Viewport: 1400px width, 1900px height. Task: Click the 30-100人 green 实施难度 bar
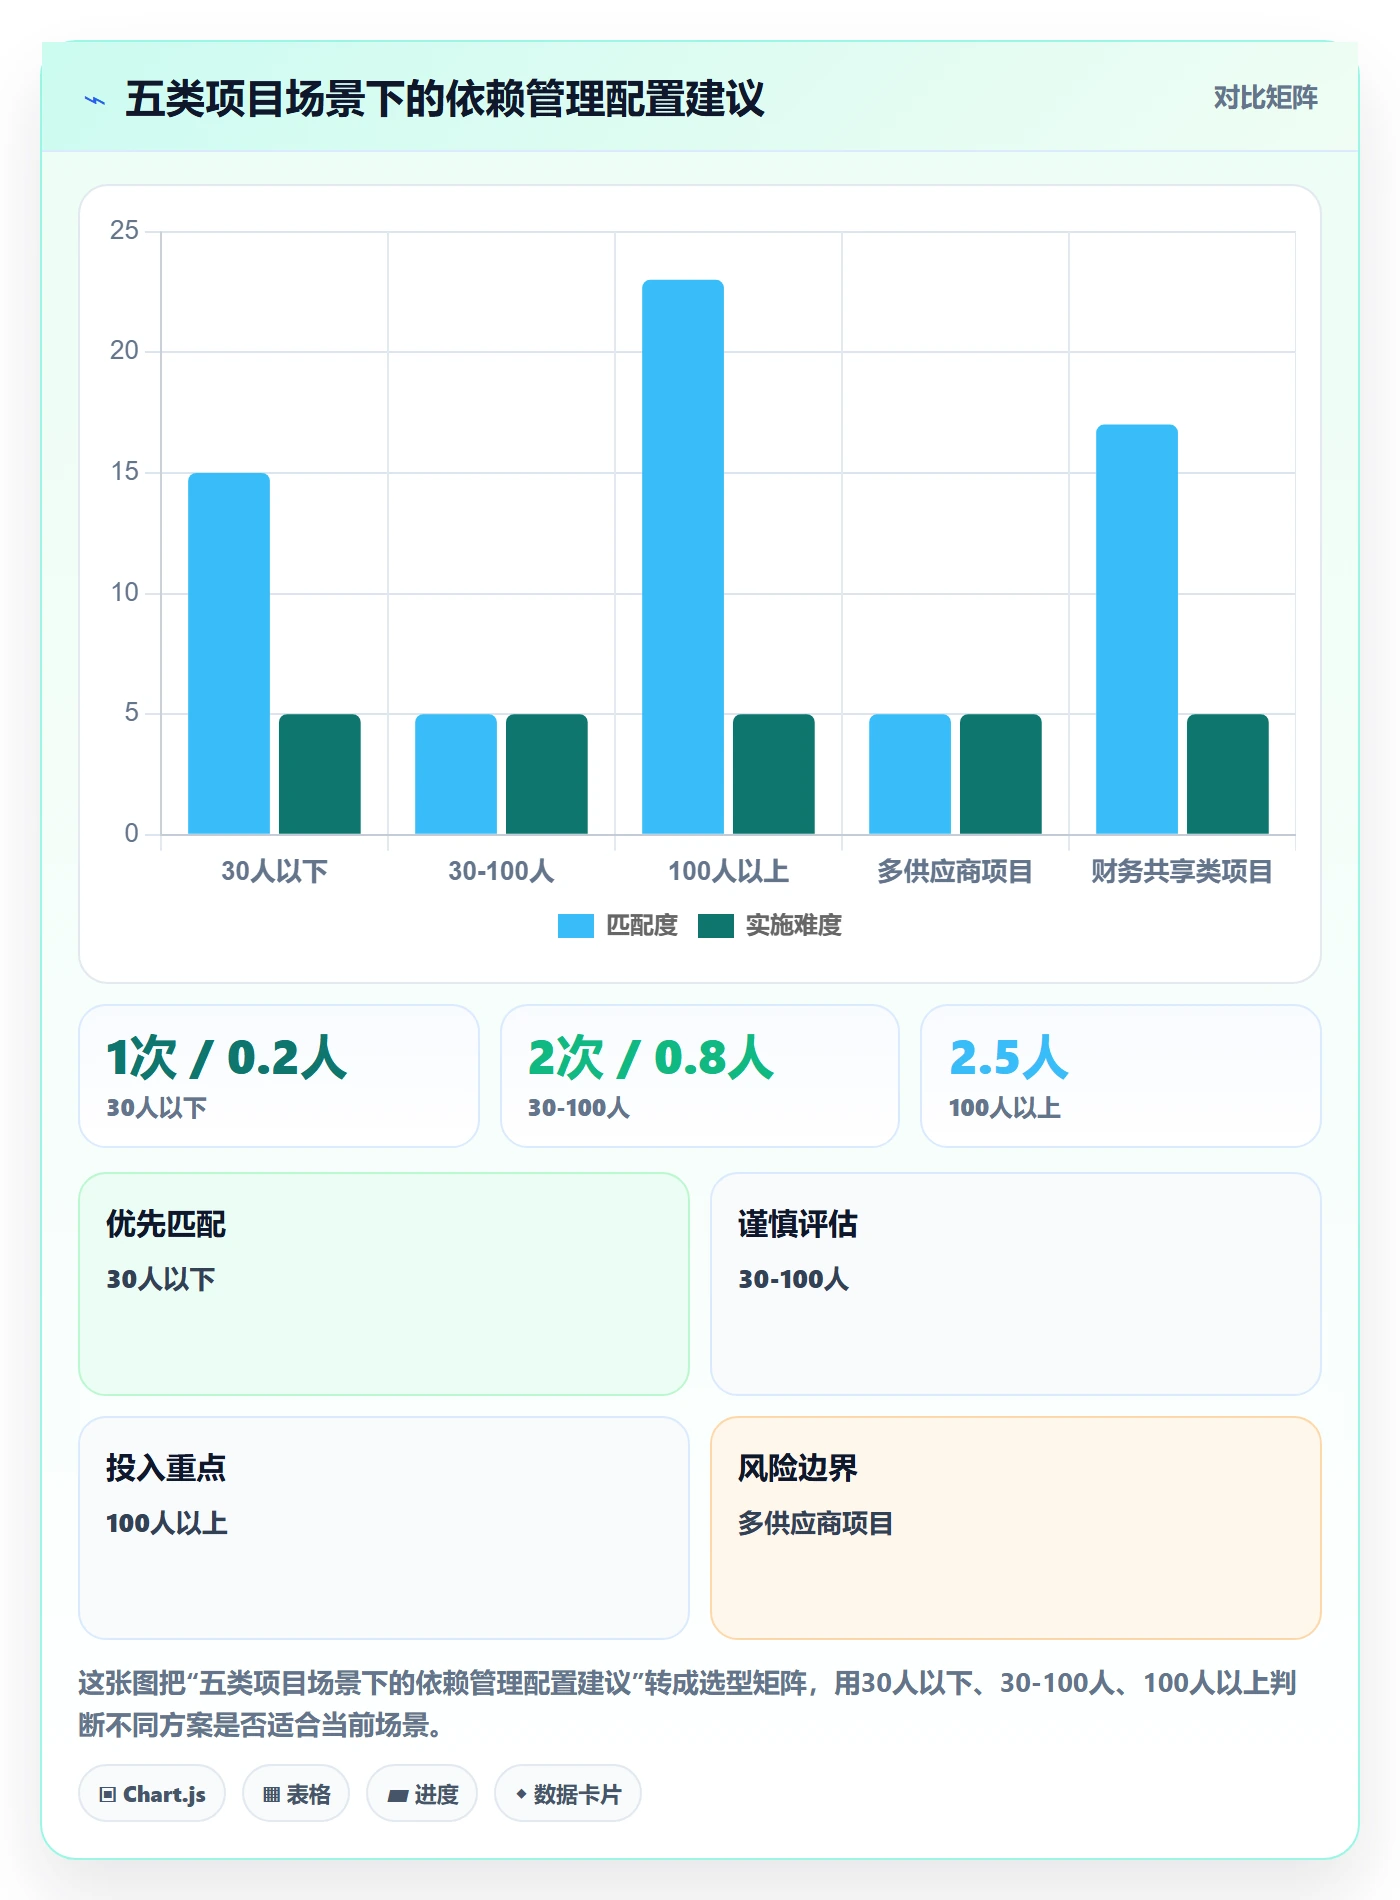(x=547, y=774)
